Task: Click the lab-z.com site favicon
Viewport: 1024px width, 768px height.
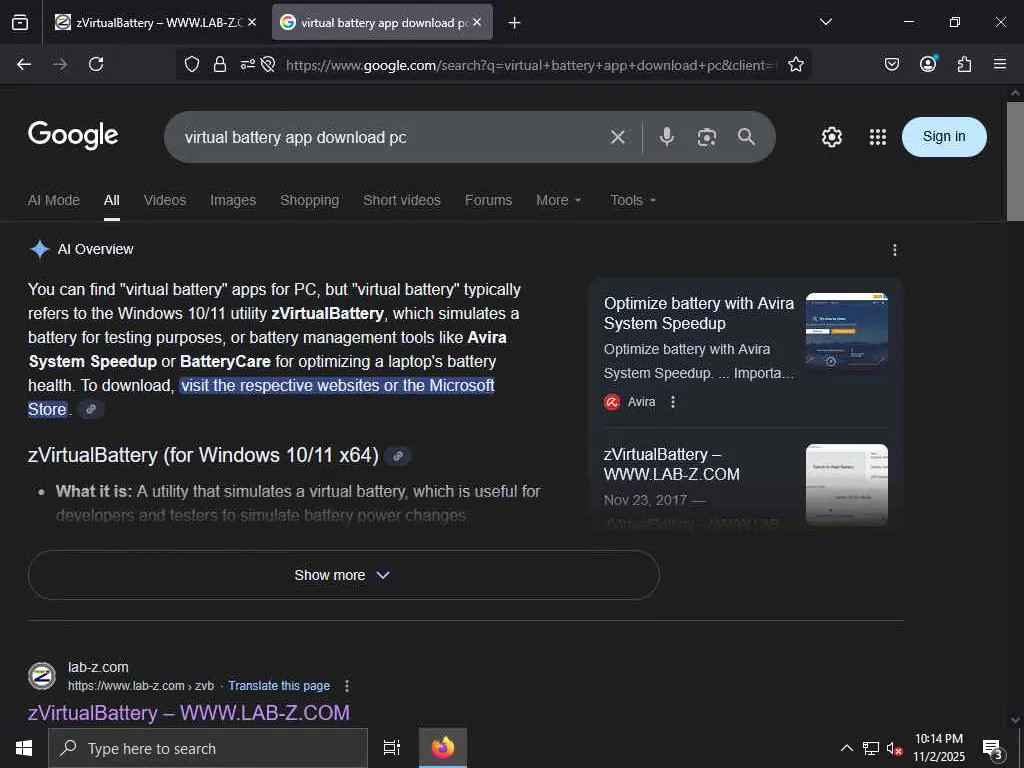Action: 42,676
